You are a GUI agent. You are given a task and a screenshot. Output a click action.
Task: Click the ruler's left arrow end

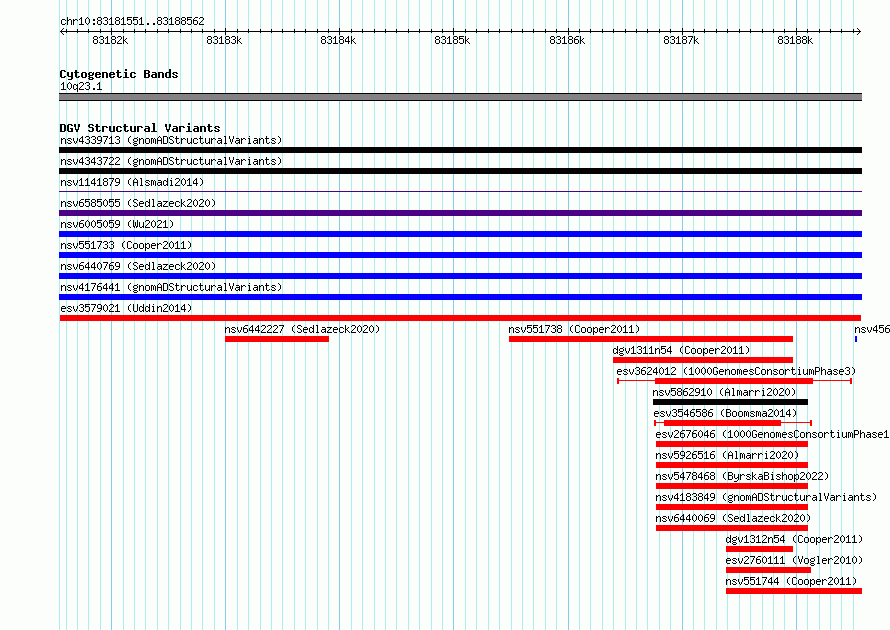pos(62,32)
